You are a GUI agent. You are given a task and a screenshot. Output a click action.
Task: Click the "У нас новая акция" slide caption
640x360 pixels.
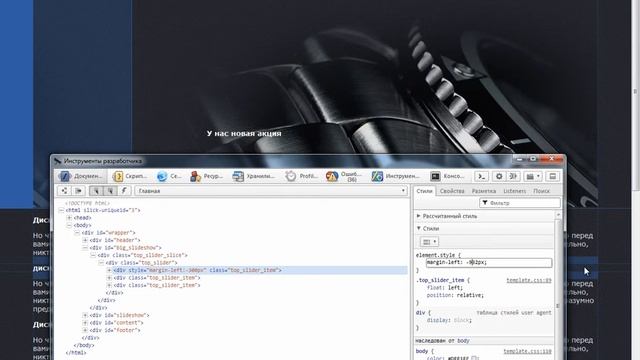(x=244, y=133)
